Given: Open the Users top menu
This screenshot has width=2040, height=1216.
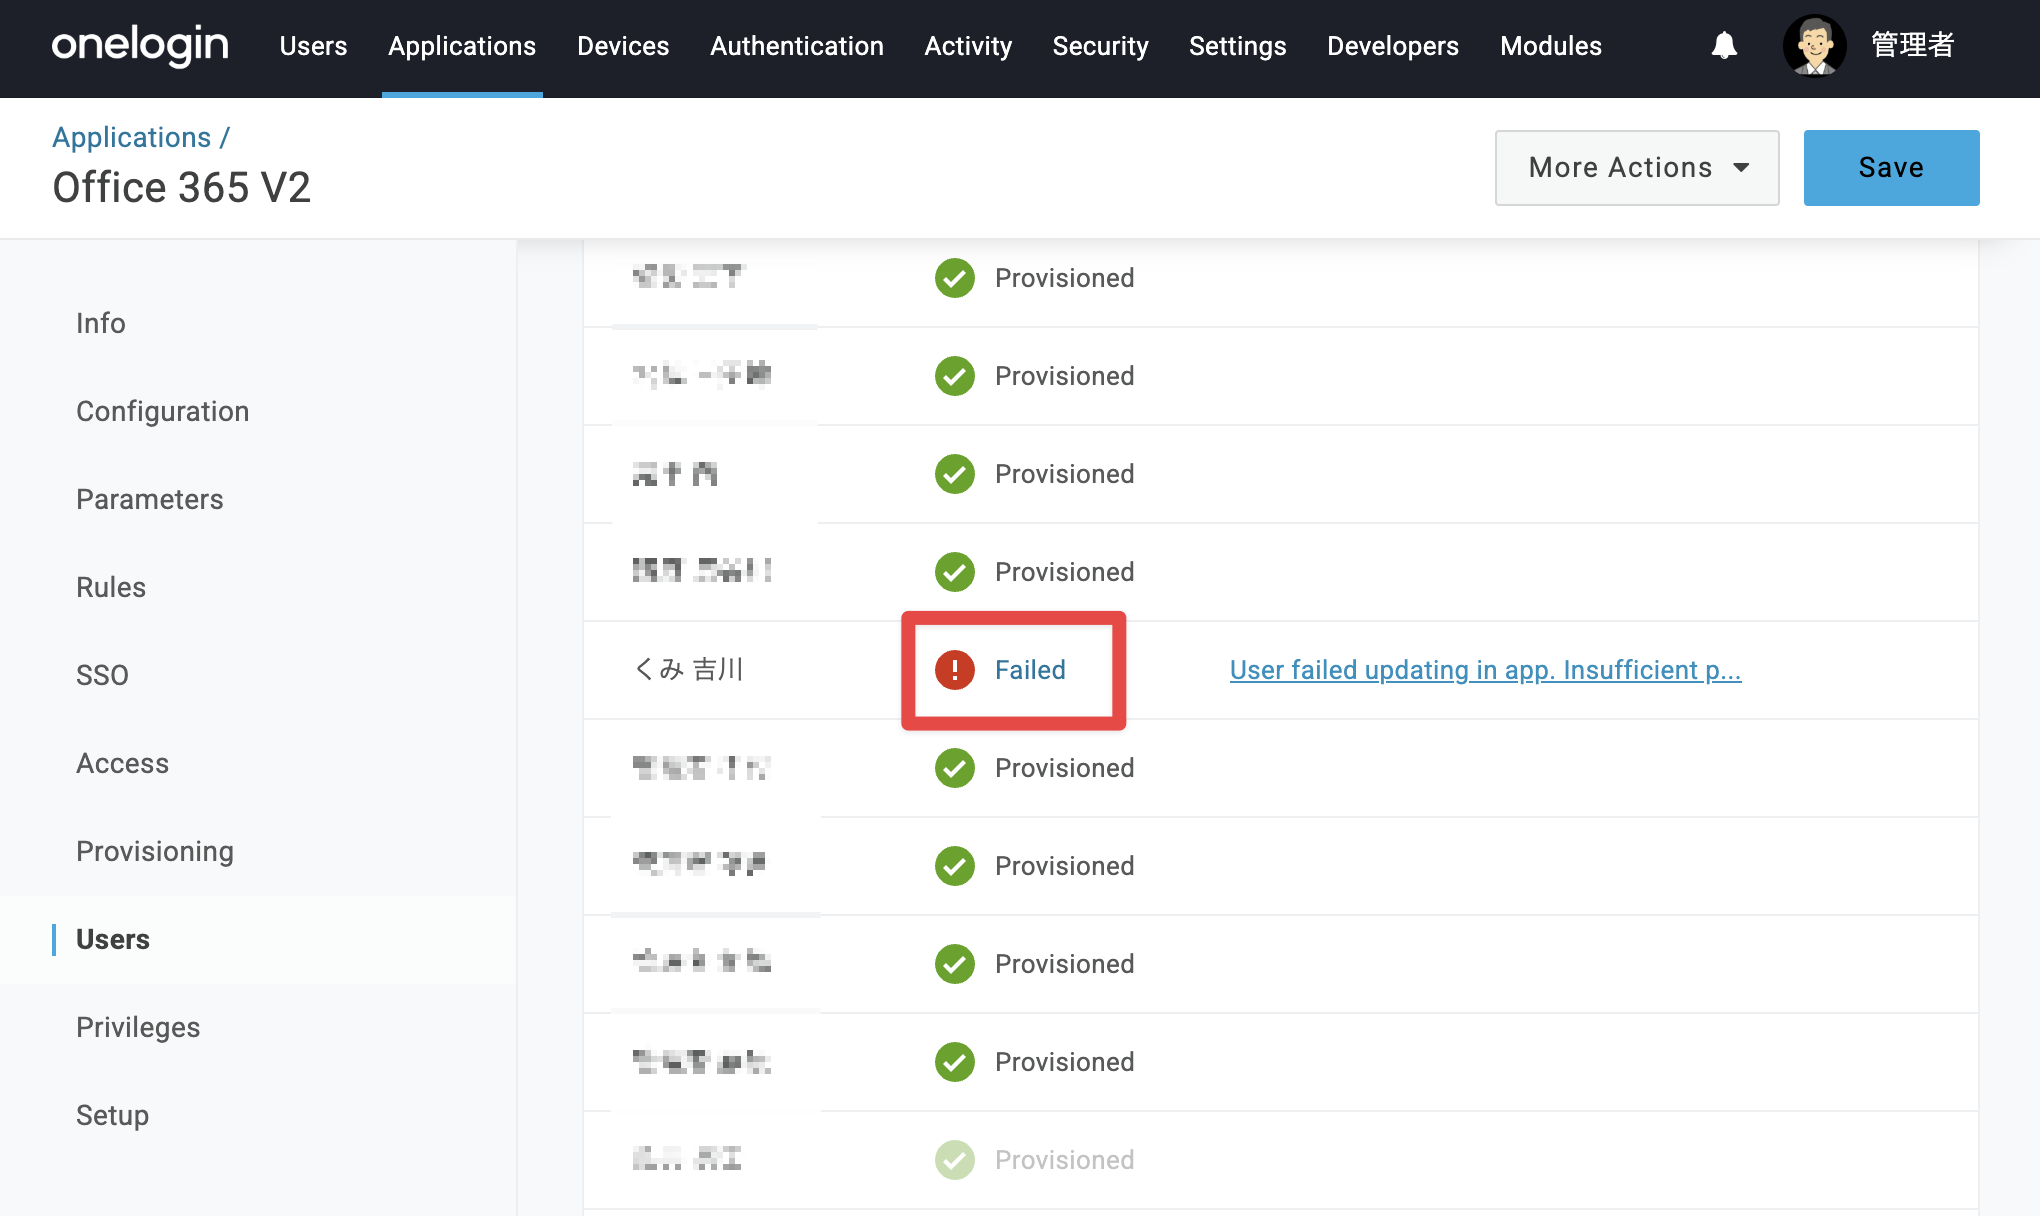Looking at the screenshot, I should [313, 46].
